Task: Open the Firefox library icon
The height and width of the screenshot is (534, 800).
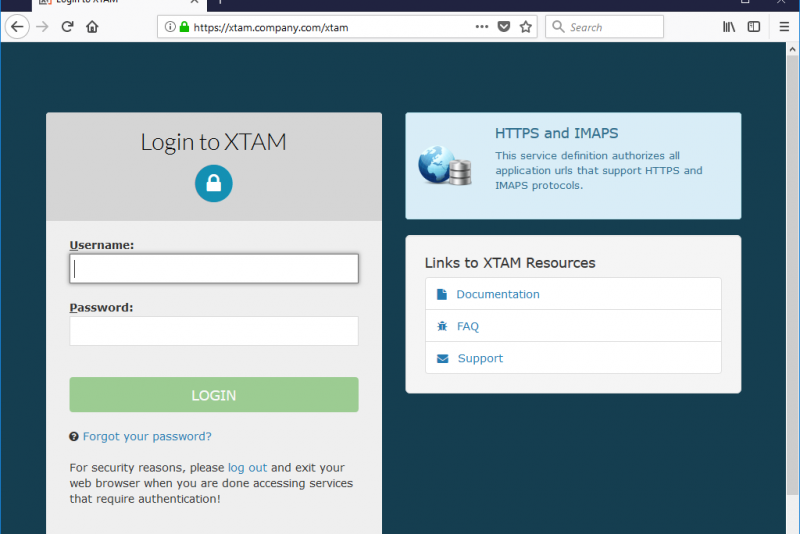Action: 729,27
